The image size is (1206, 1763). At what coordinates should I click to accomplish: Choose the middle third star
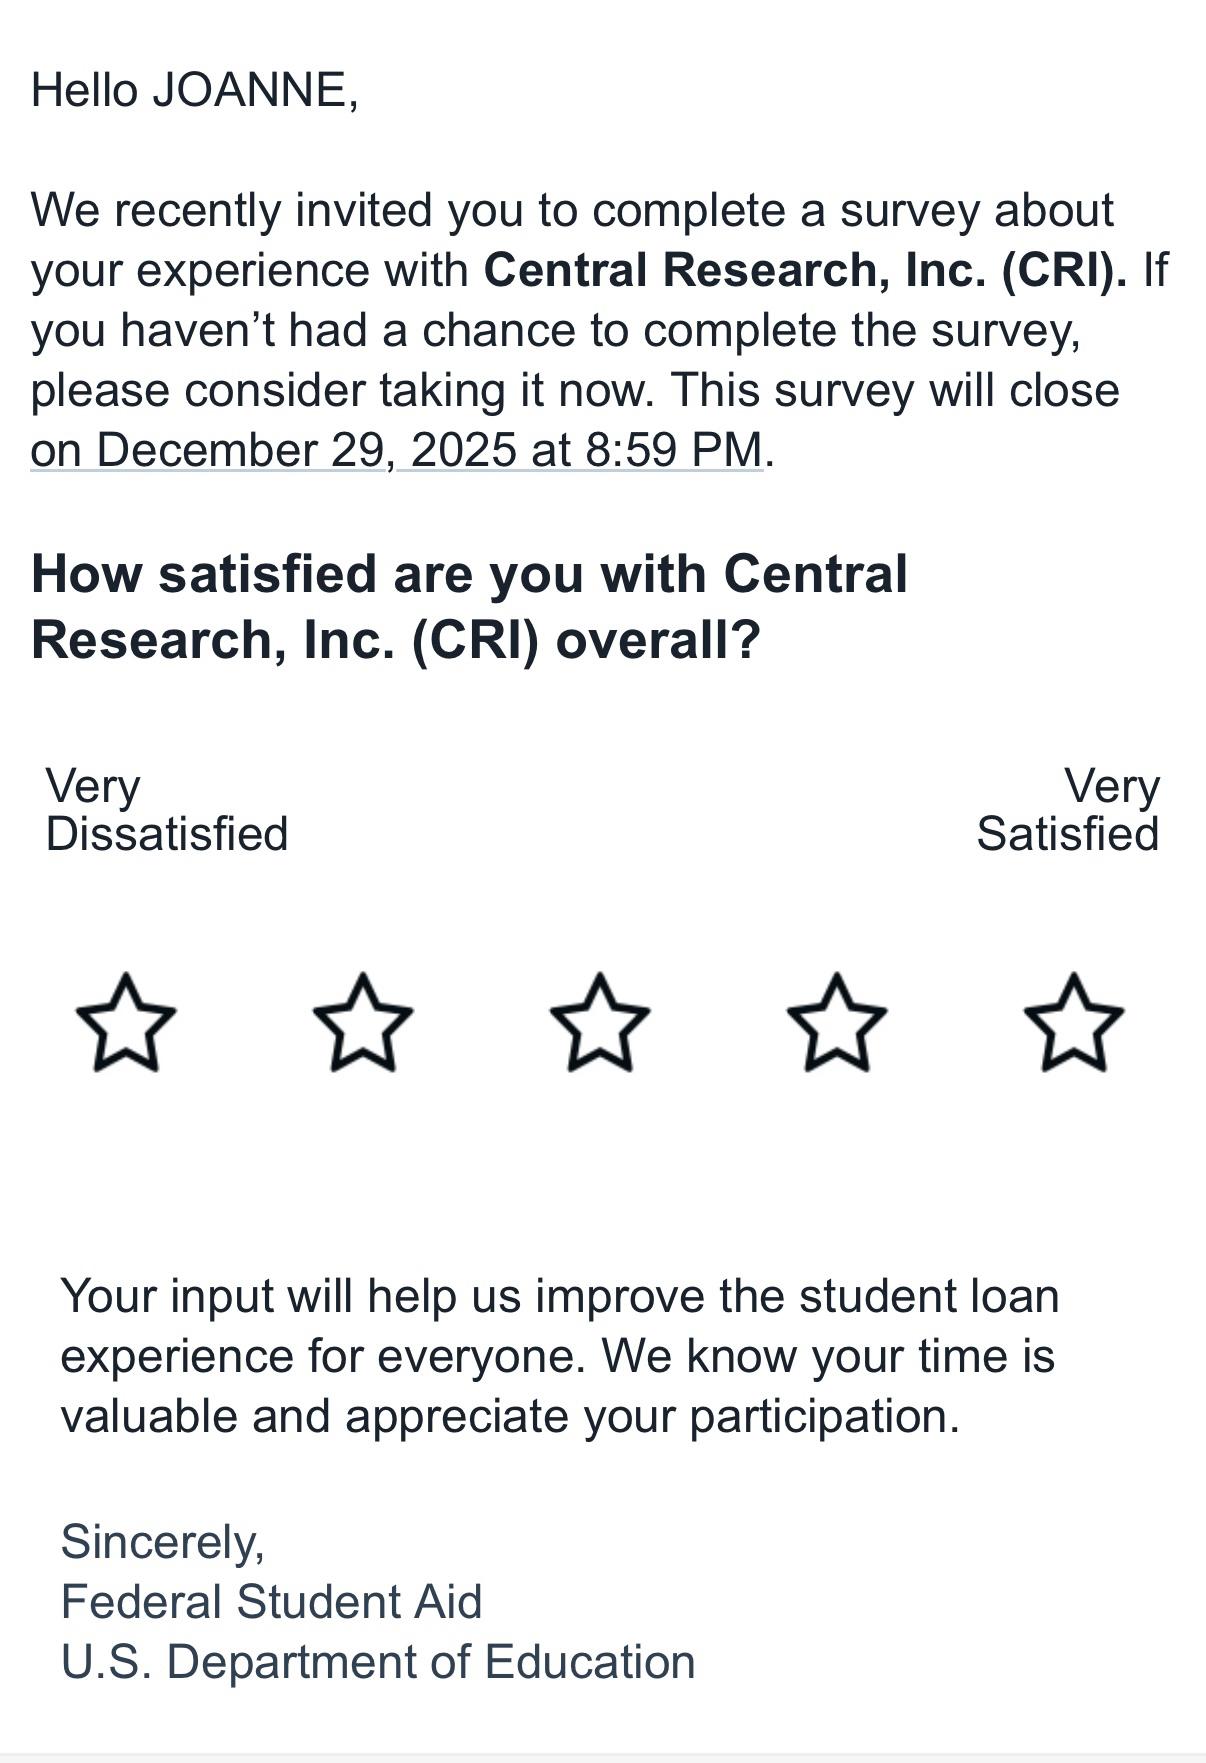pos(600,1024)
